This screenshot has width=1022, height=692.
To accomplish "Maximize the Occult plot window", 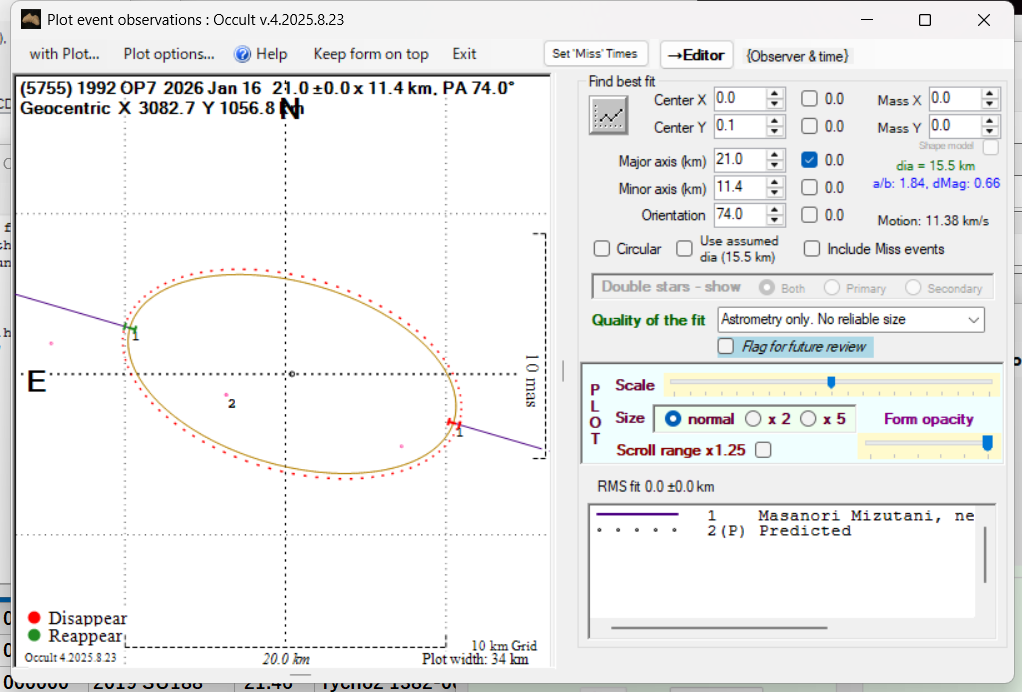I will 924,20.
